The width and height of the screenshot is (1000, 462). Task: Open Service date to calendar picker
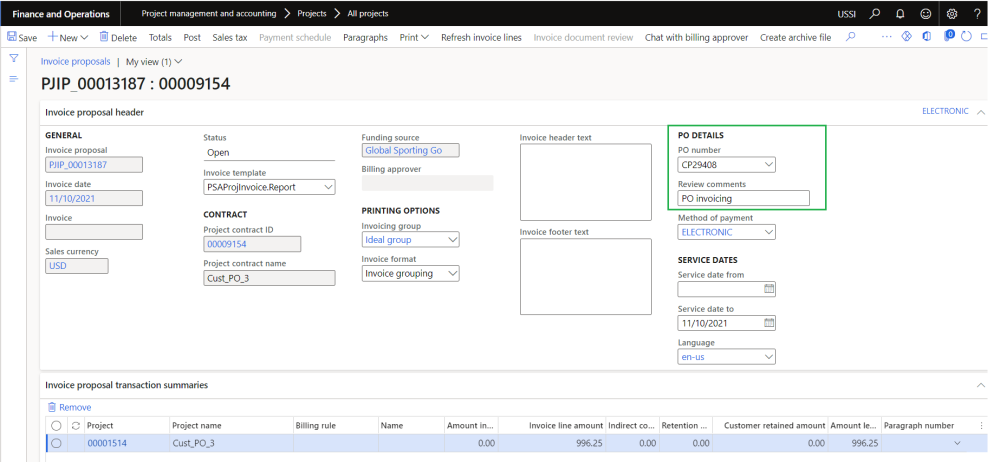point(769,323)
